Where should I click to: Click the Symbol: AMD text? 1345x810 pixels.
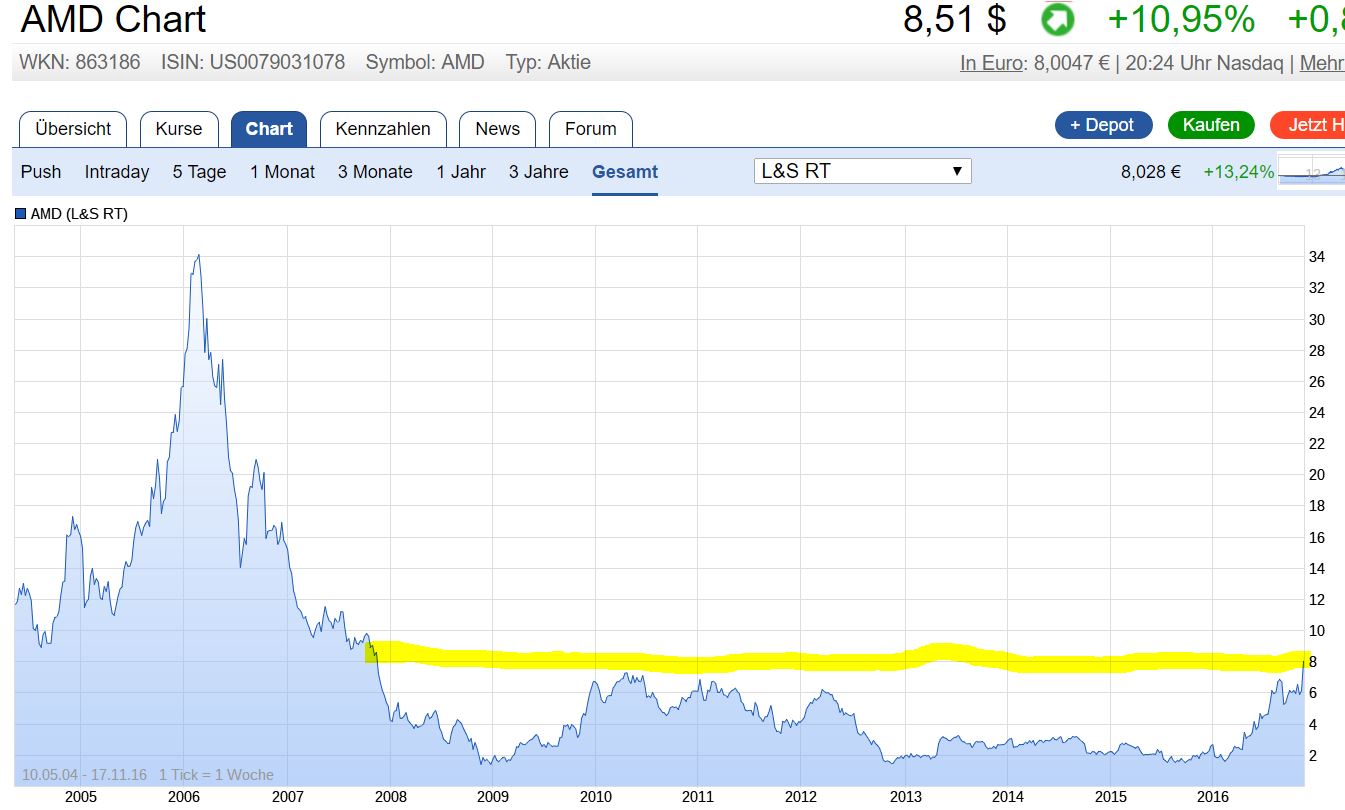point(425,62)
